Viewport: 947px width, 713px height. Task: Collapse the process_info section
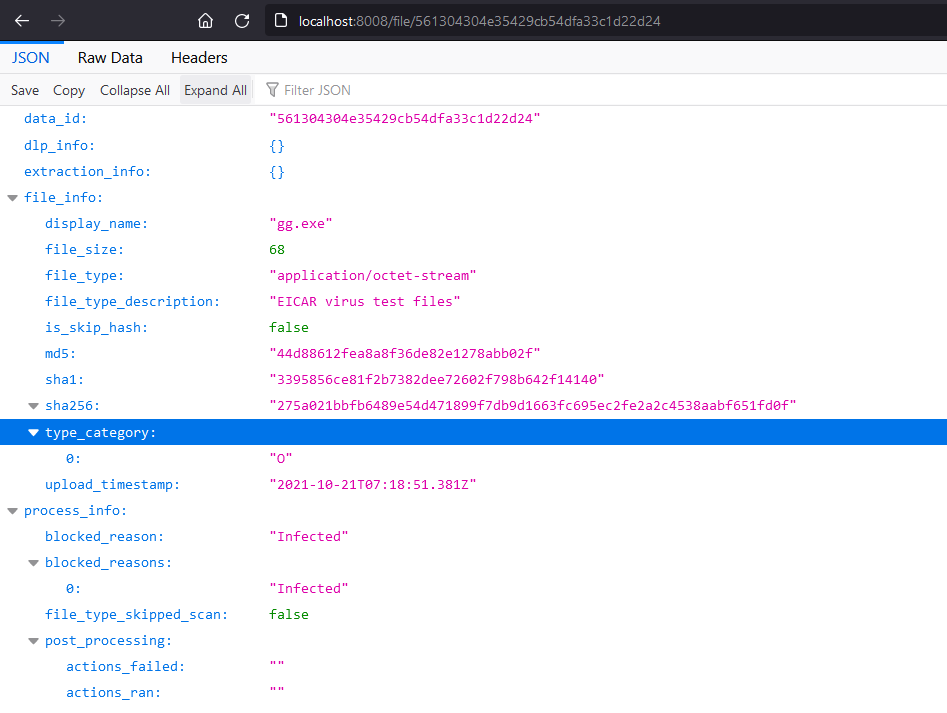[x=12, y=511]
